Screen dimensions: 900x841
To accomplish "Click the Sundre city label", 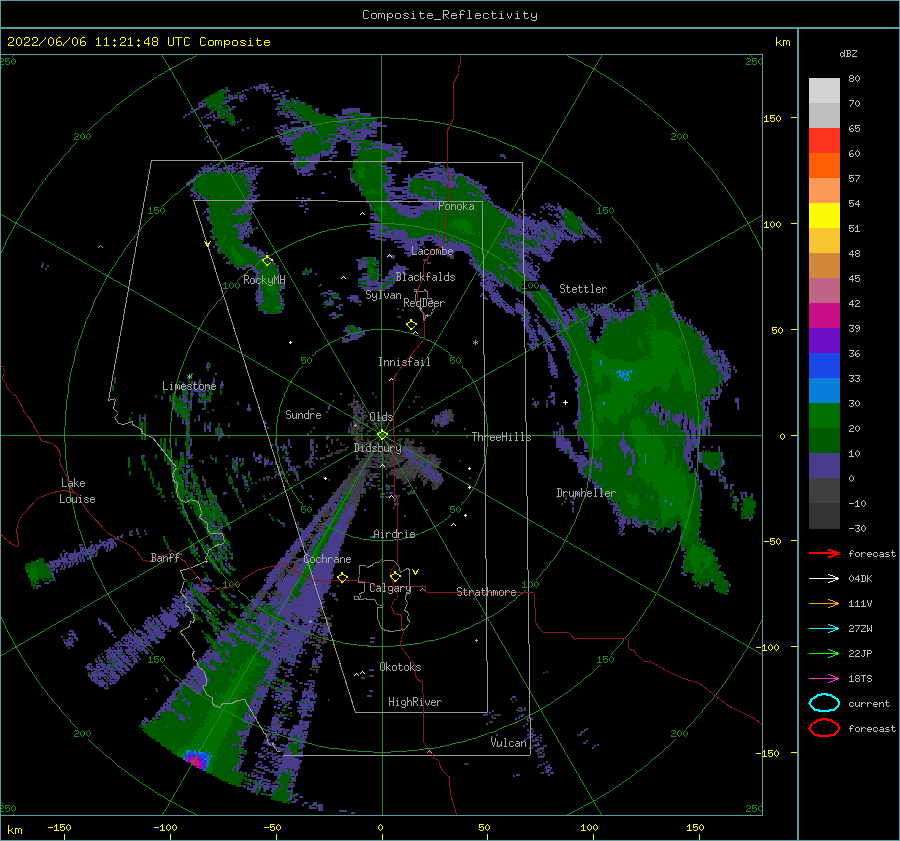I will (303, 414).
